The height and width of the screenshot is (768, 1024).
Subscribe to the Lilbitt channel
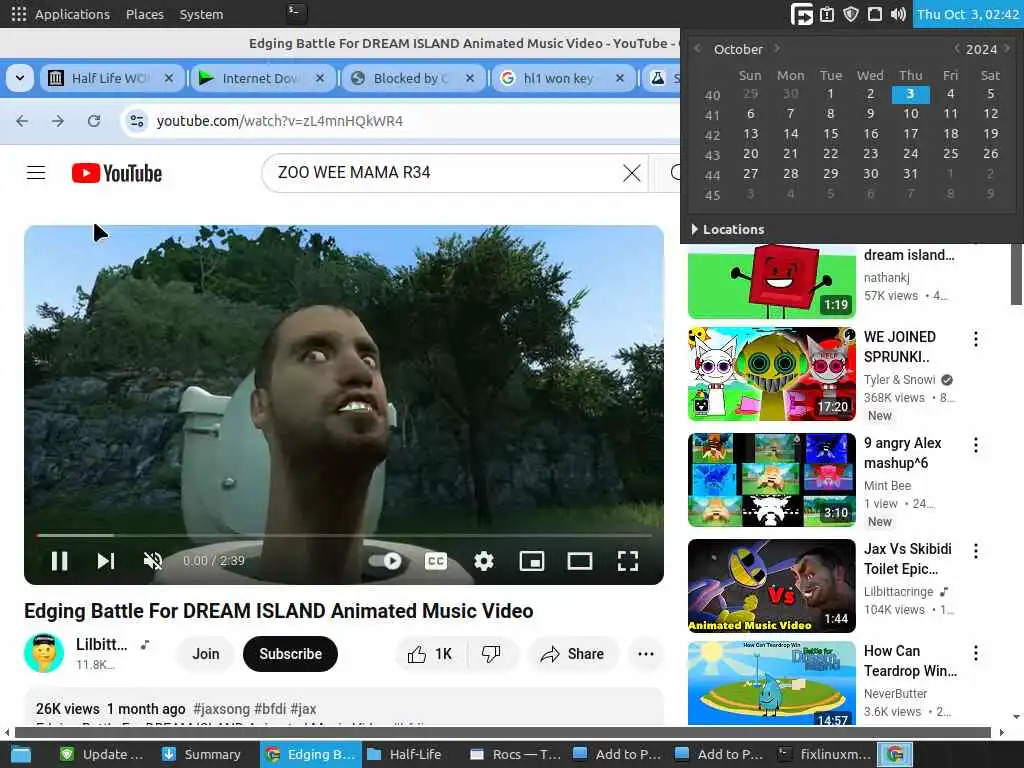[291, 654]
